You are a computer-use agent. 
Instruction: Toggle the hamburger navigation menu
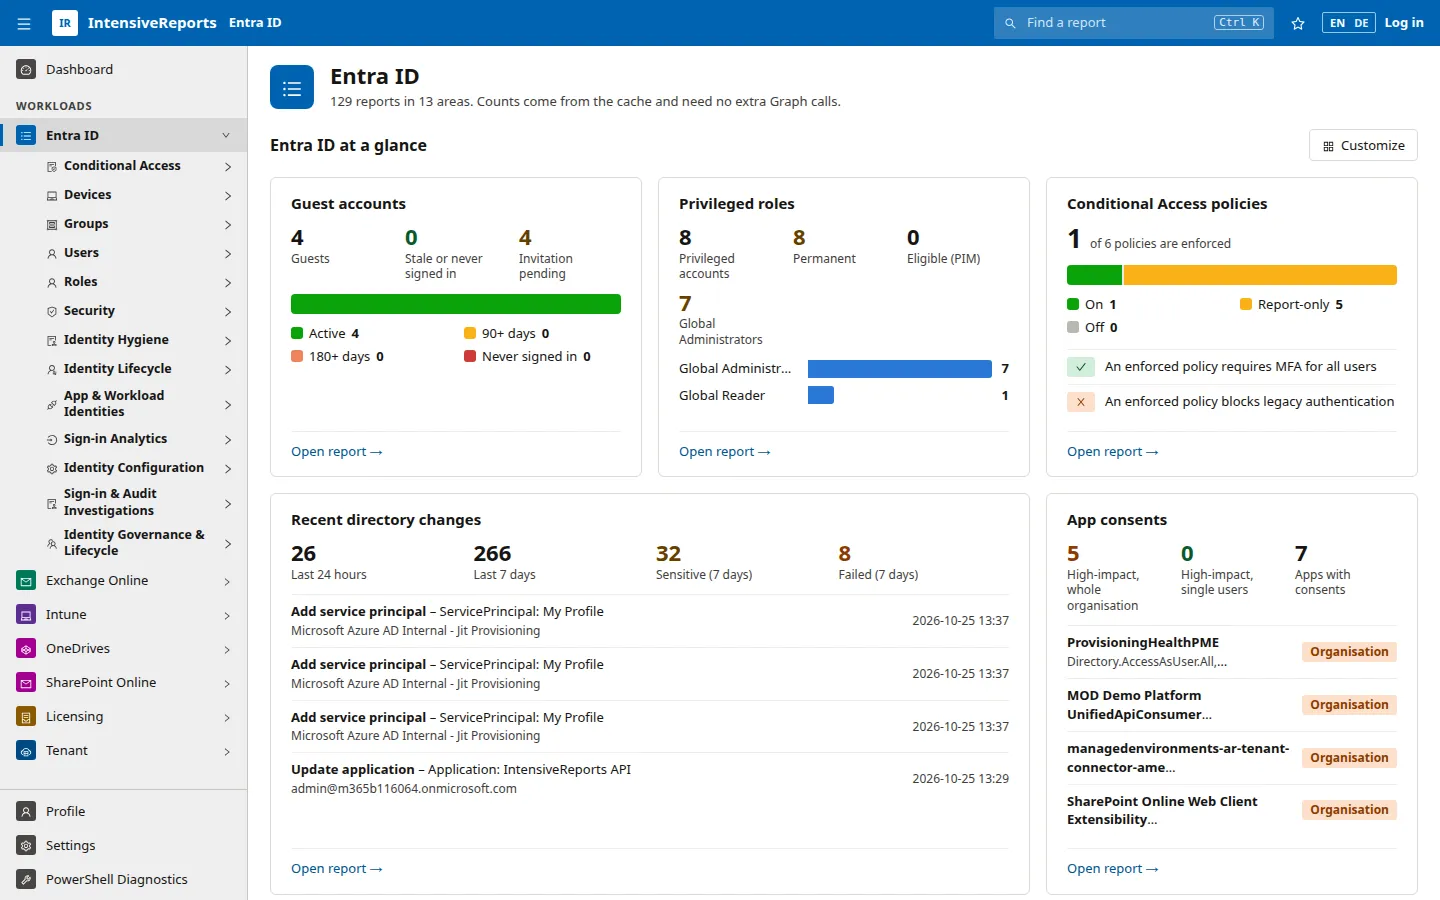pos(24,23)
